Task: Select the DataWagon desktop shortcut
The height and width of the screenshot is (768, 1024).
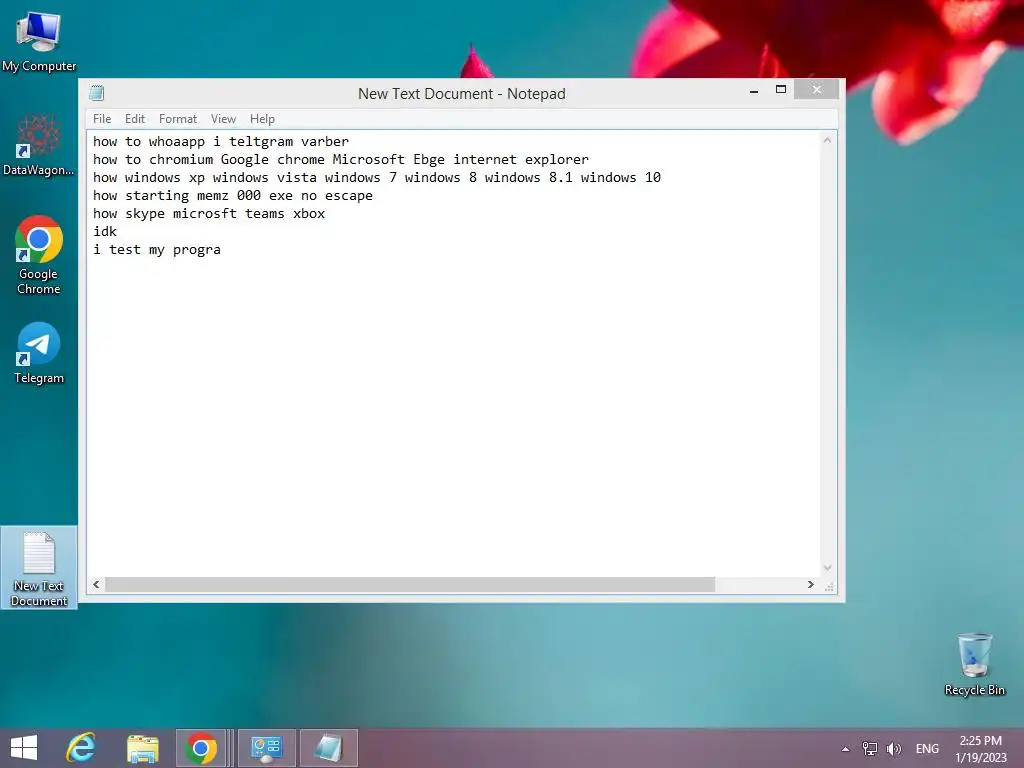Action: point(39,145)
